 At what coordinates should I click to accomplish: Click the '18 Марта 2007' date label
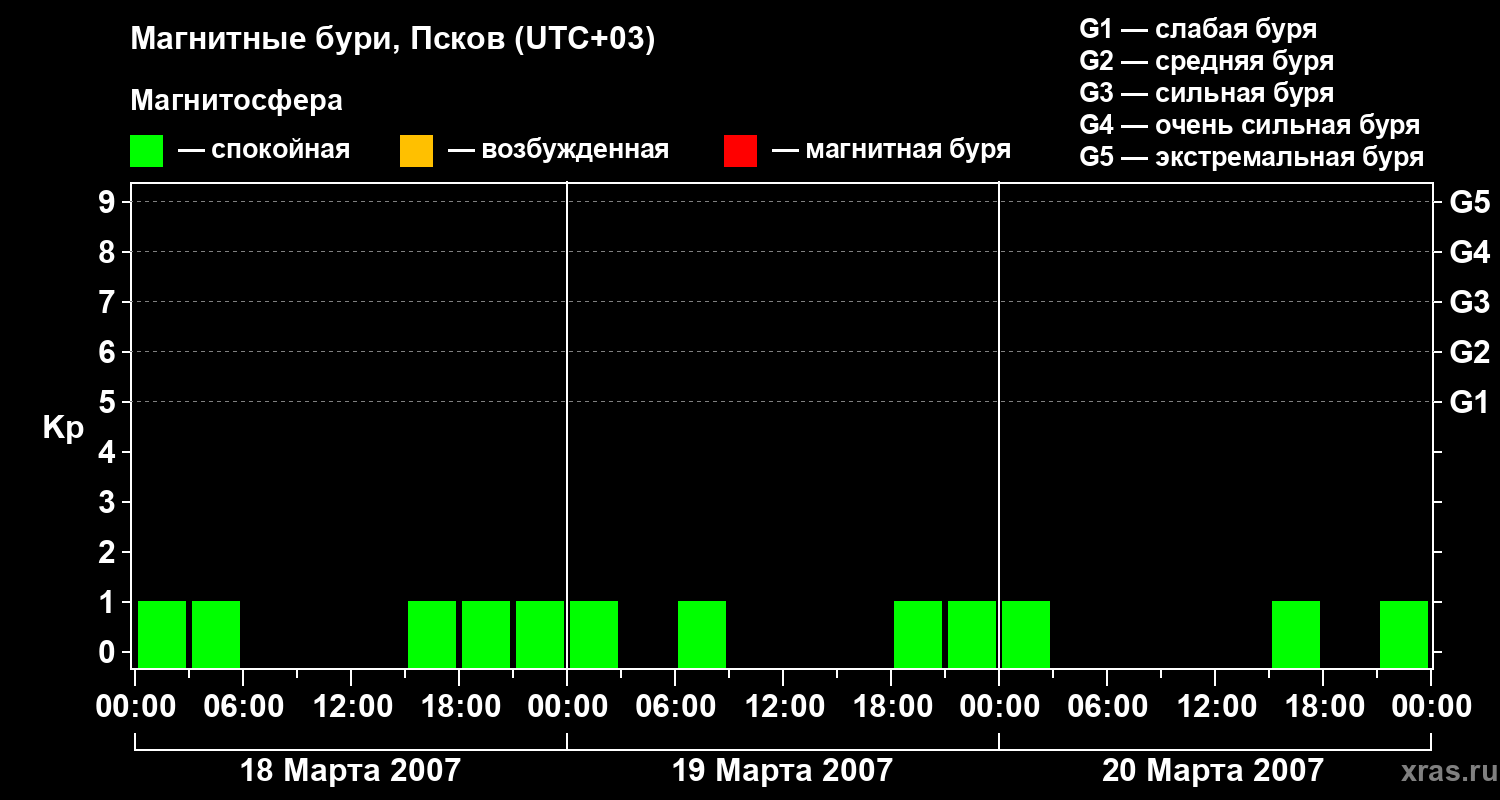coord(350,770)
